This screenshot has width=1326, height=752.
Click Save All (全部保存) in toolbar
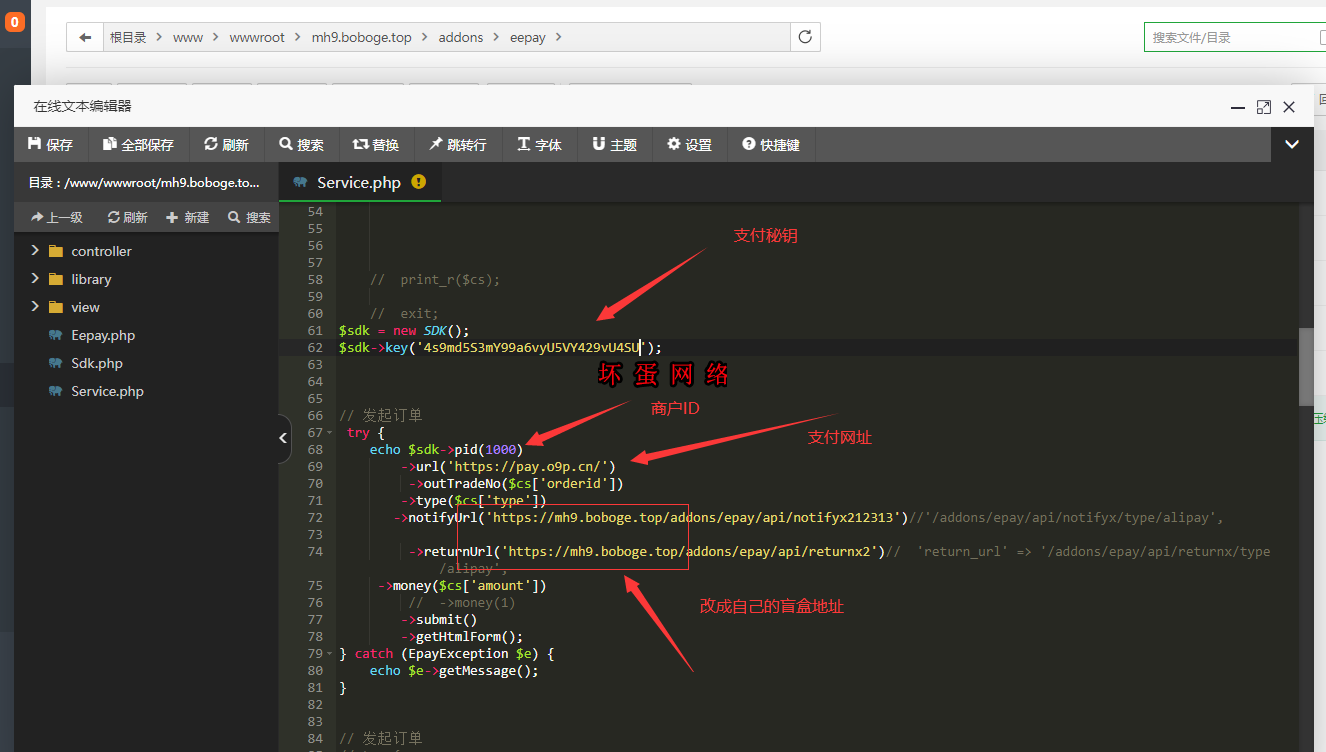pos(138,145)
